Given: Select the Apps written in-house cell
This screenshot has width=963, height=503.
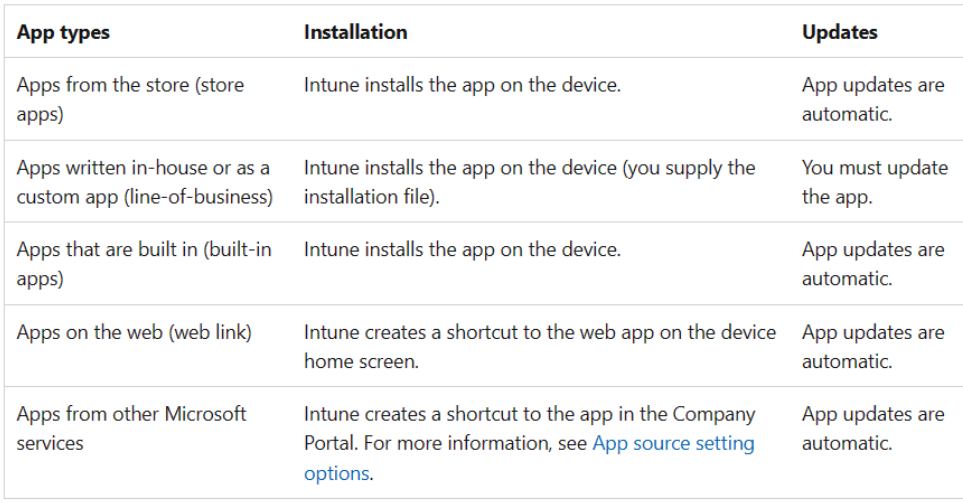Looking at the screenshot, I should point(143,181).
